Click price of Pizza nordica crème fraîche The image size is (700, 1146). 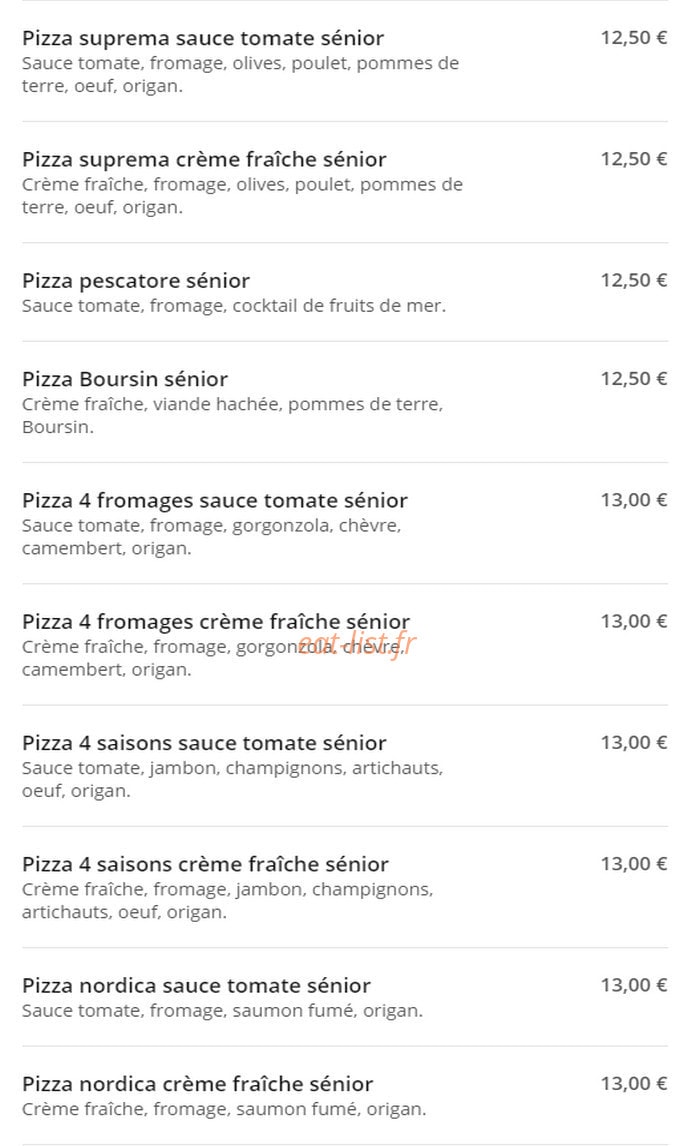coord(634,1084)
